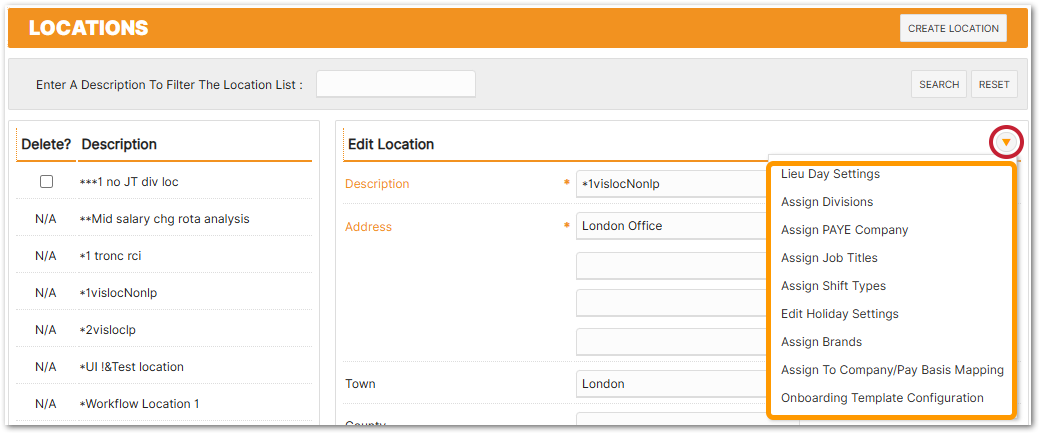
Task: Select *Workflow Location 1 in the list
Action: coord(141,404)
